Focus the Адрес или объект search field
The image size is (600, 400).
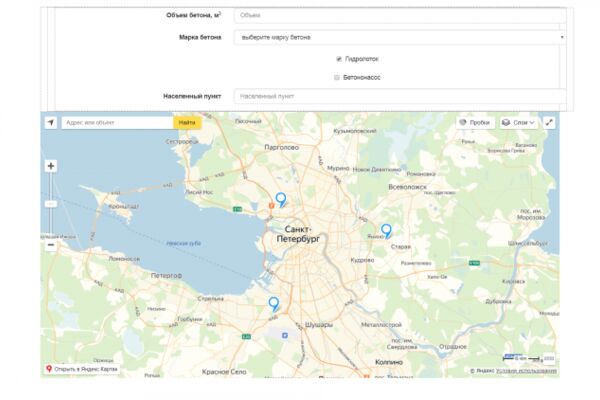(x=117, y=122)
